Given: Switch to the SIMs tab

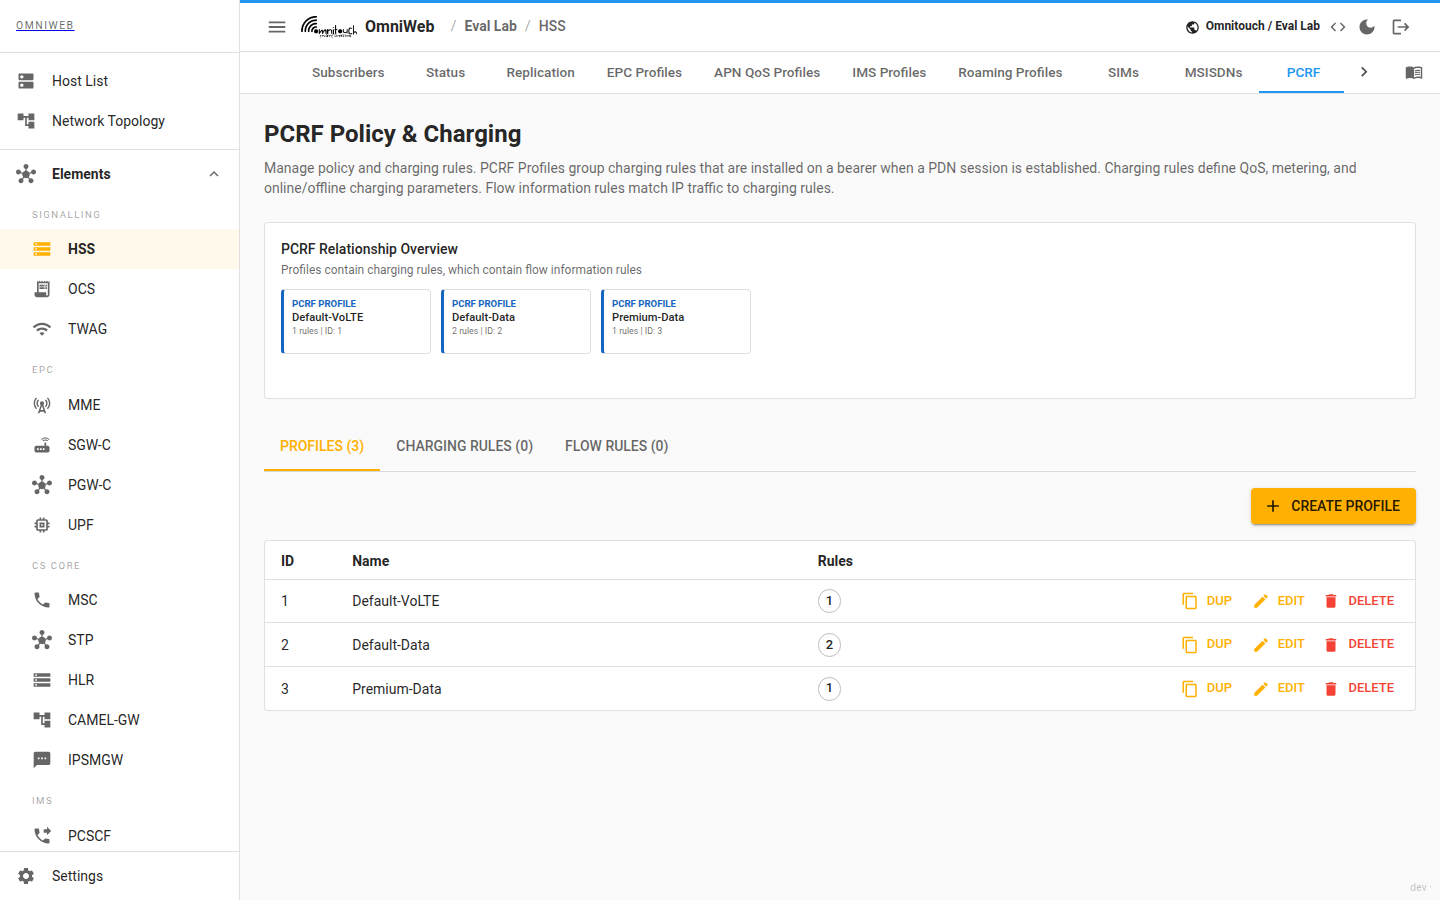Looking at the screenshot, I should 1123,73.
